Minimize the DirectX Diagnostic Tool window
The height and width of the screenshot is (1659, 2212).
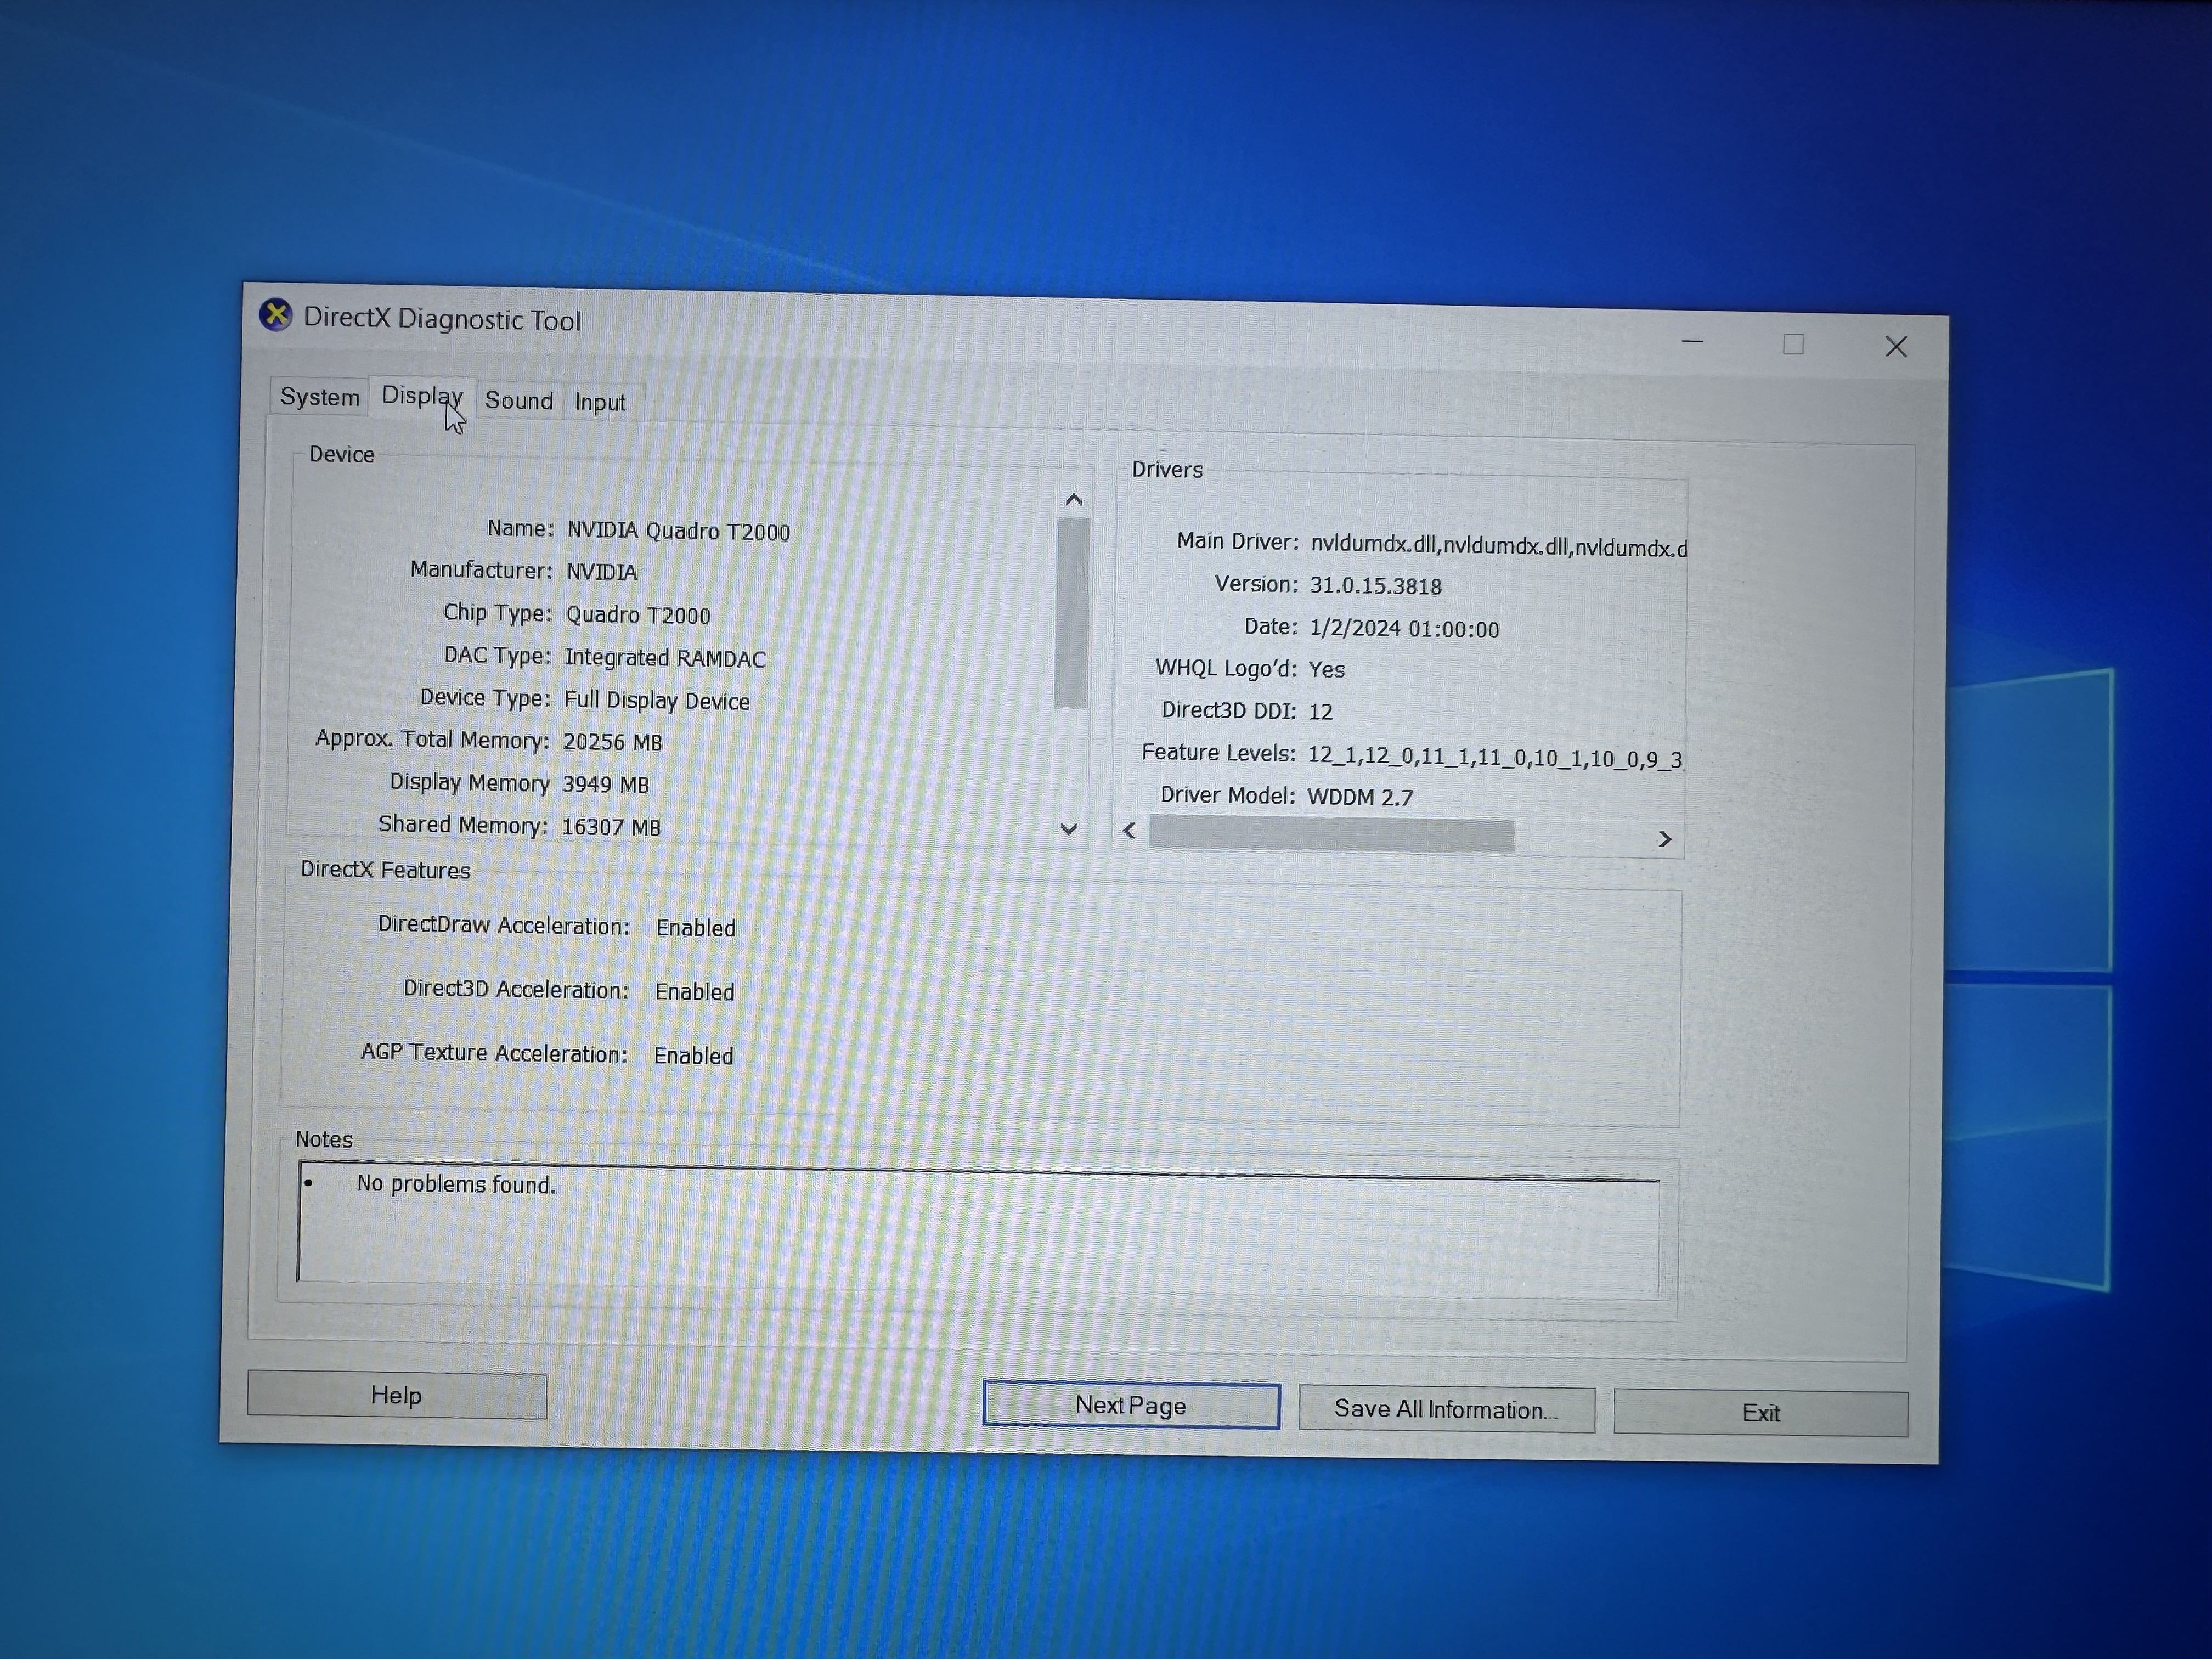coord(1692,342)
